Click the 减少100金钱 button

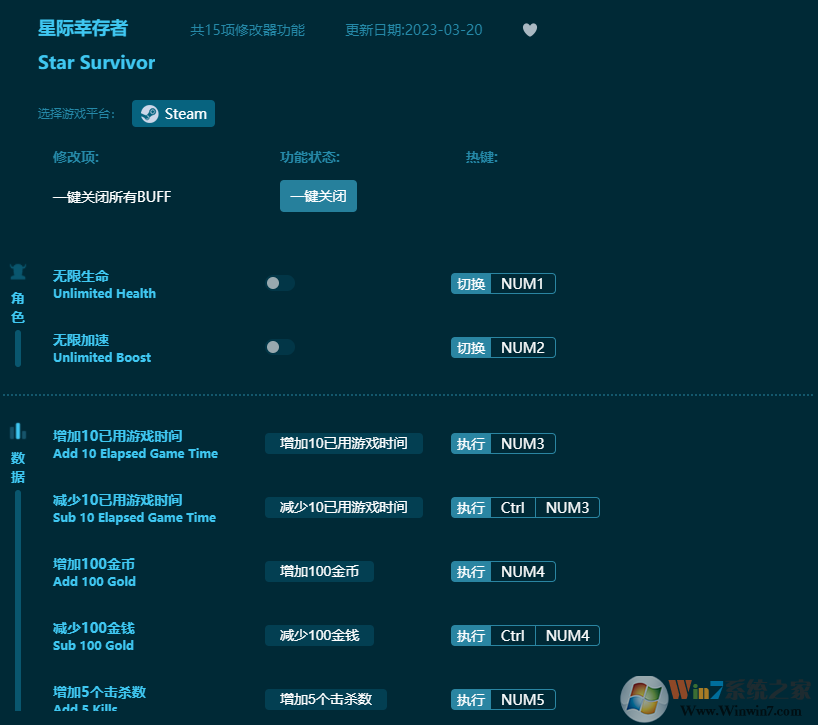click(x=319, y=635)
